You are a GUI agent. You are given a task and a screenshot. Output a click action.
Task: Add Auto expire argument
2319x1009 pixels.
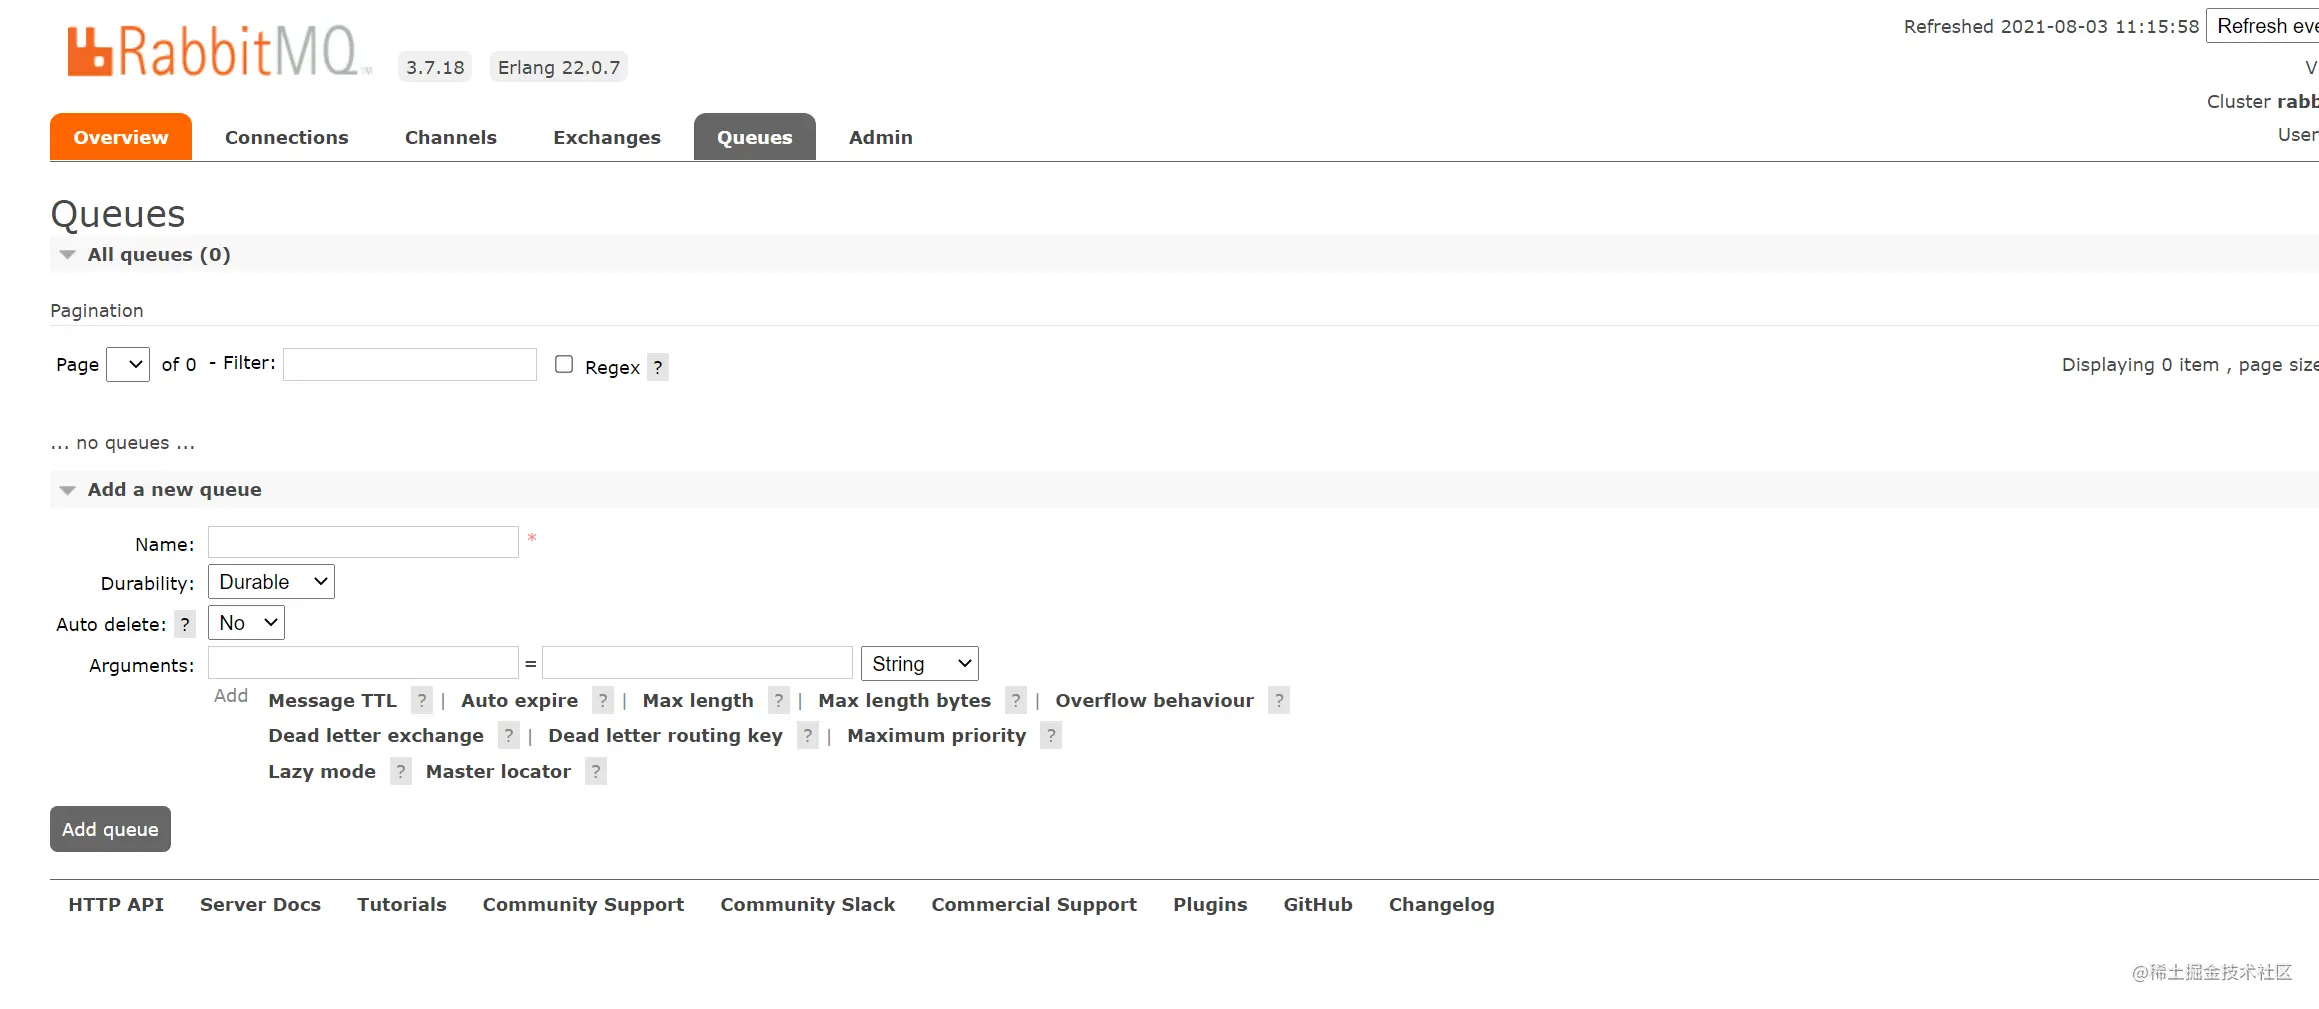click(520, 701)
